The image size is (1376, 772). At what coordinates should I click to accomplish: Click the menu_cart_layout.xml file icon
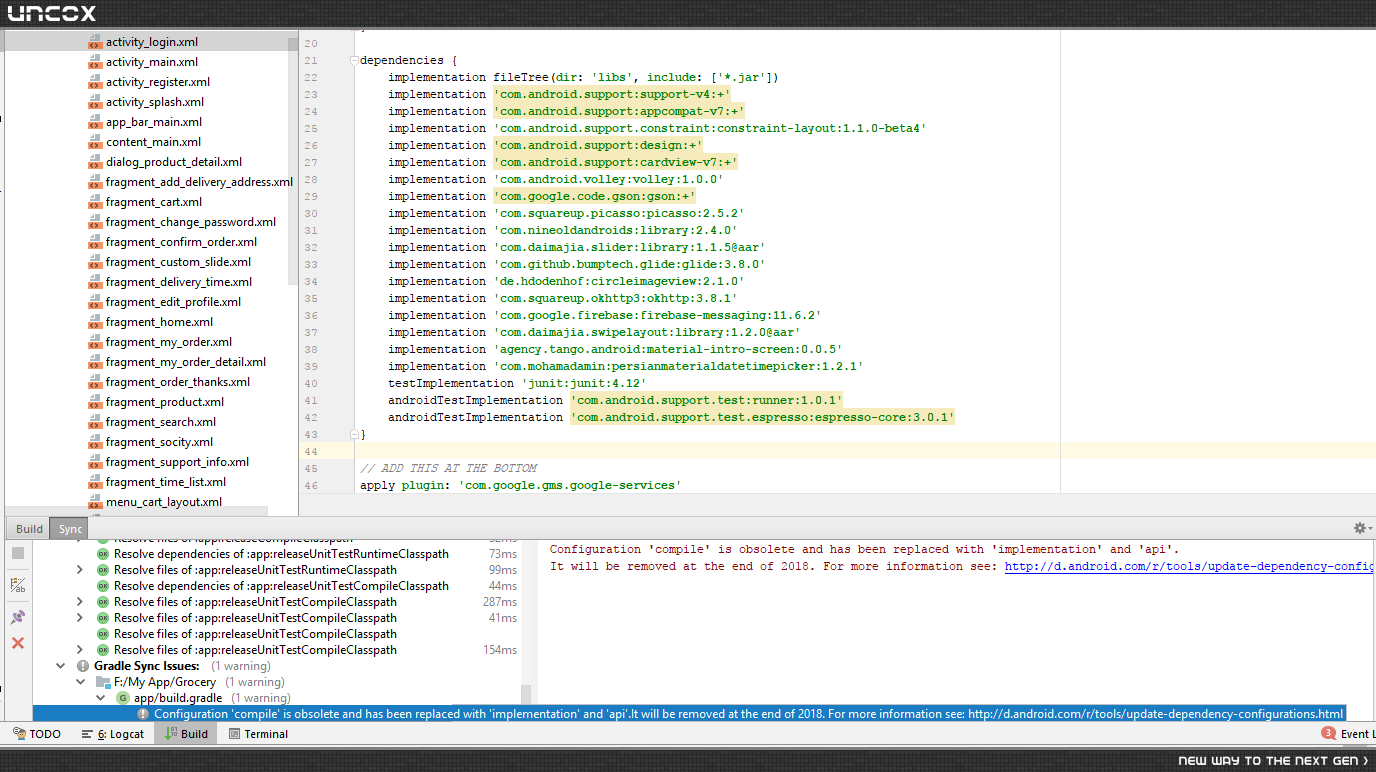[95, 502]
